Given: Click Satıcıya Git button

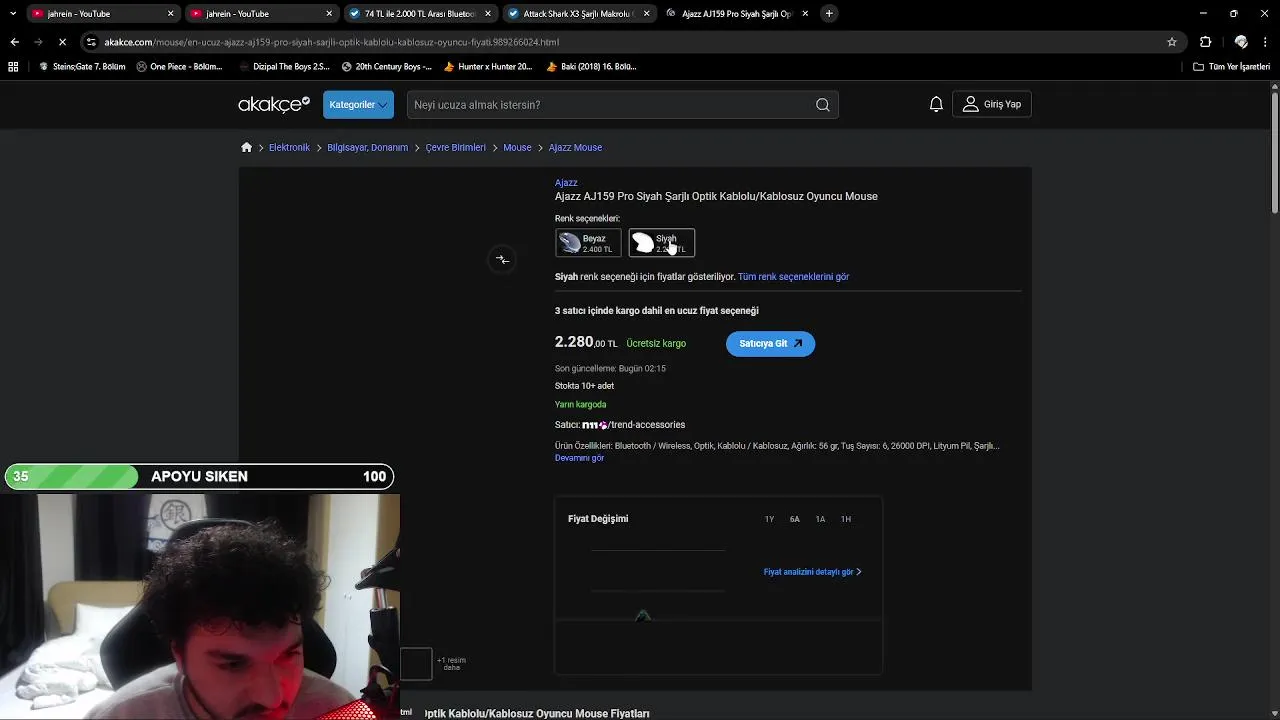Looking at the screenshot, I should click(x=770, y=344).
